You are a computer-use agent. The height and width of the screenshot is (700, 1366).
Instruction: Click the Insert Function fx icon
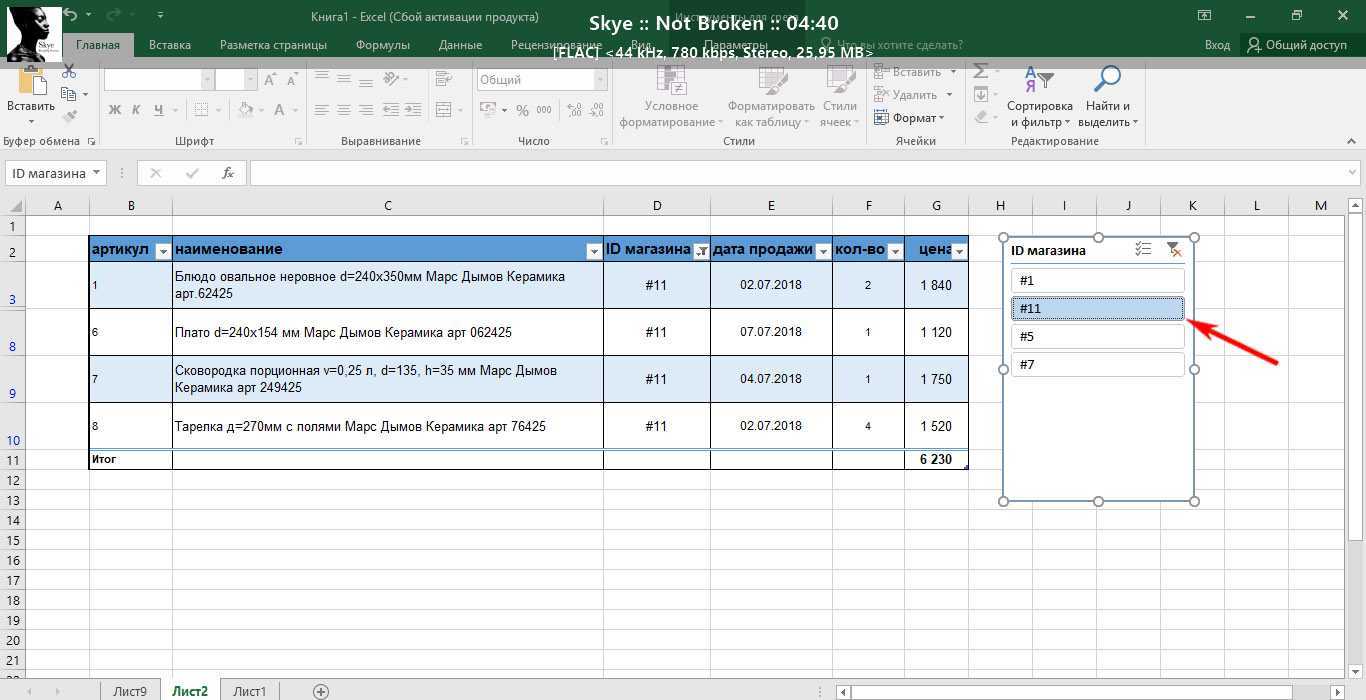[x=228, y=173]
